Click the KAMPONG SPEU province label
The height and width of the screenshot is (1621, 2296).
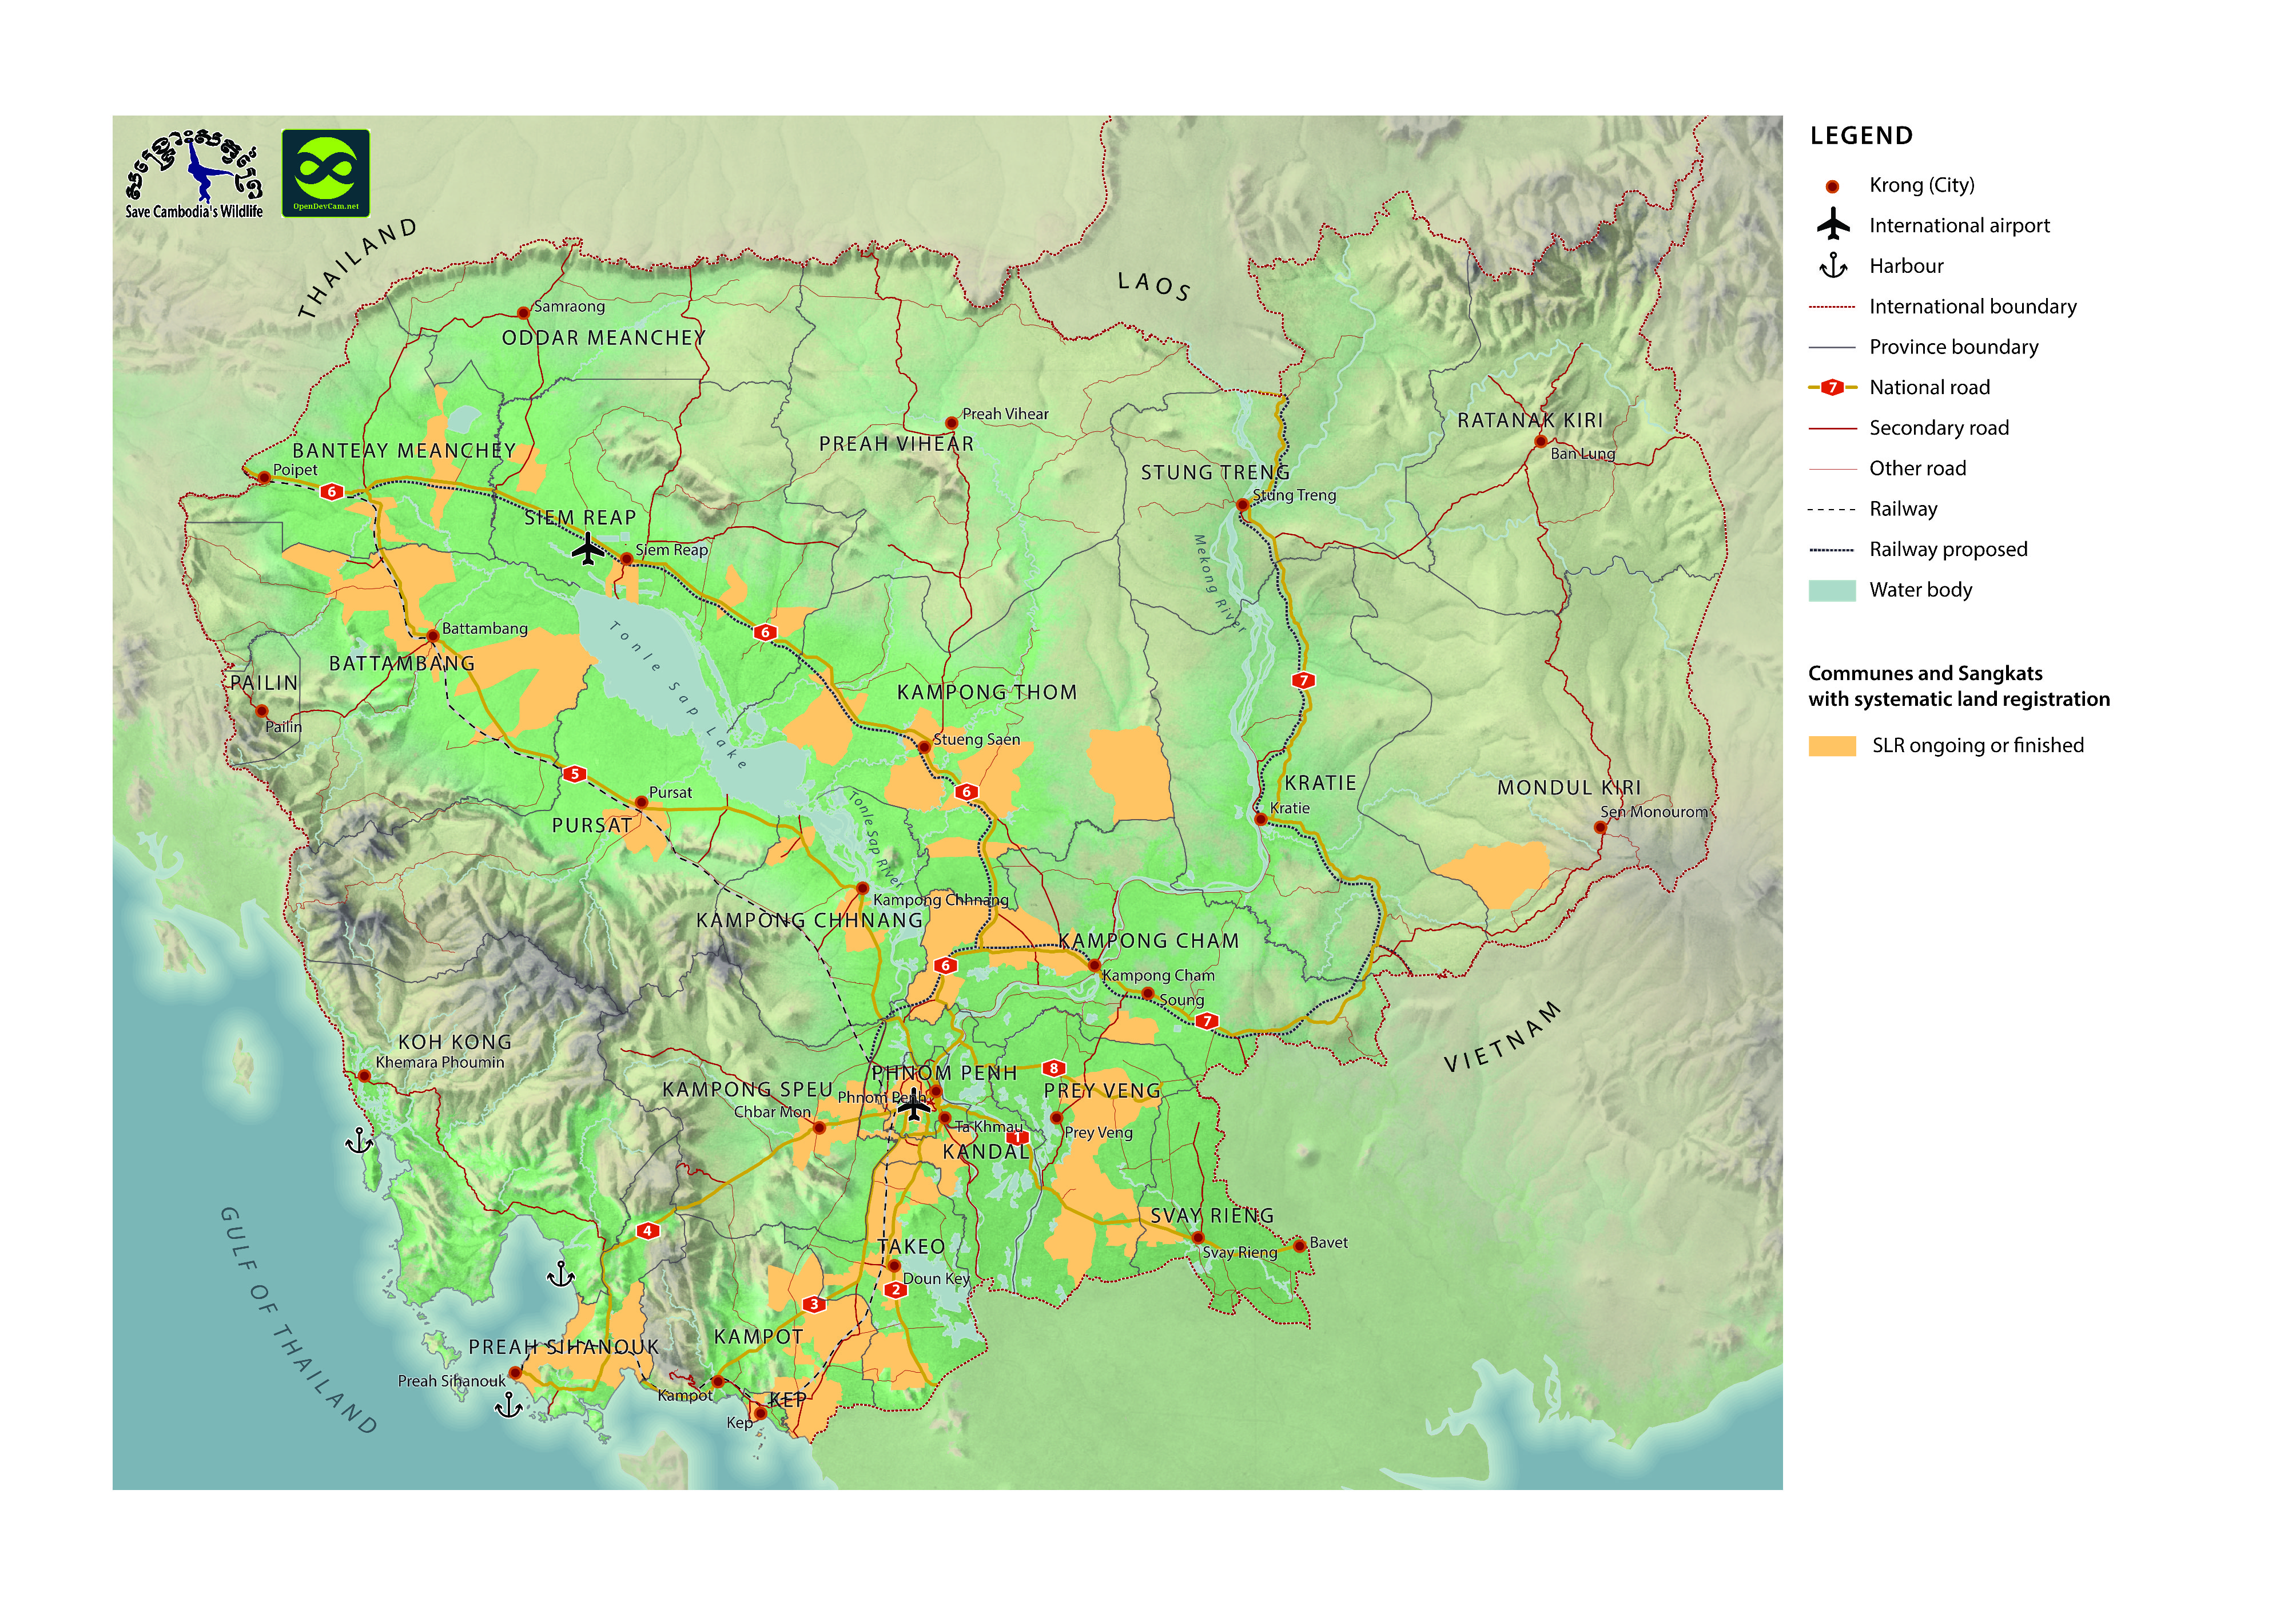coord(747,1090)
